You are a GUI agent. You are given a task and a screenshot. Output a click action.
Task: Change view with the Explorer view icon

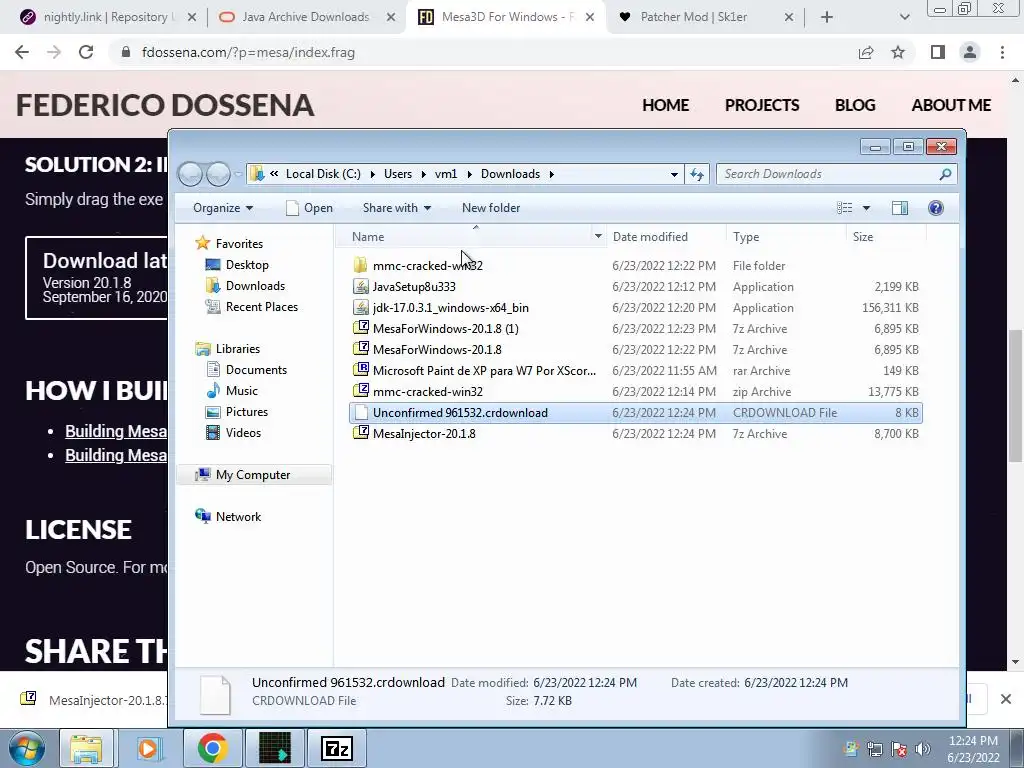pyautogui.click(x=844, y=208)
